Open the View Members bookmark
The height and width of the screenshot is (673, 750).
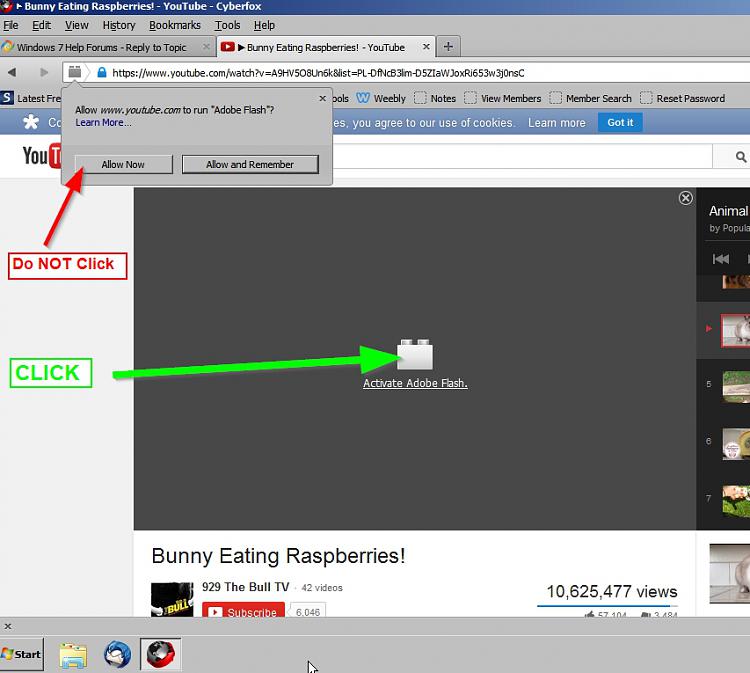503,98
